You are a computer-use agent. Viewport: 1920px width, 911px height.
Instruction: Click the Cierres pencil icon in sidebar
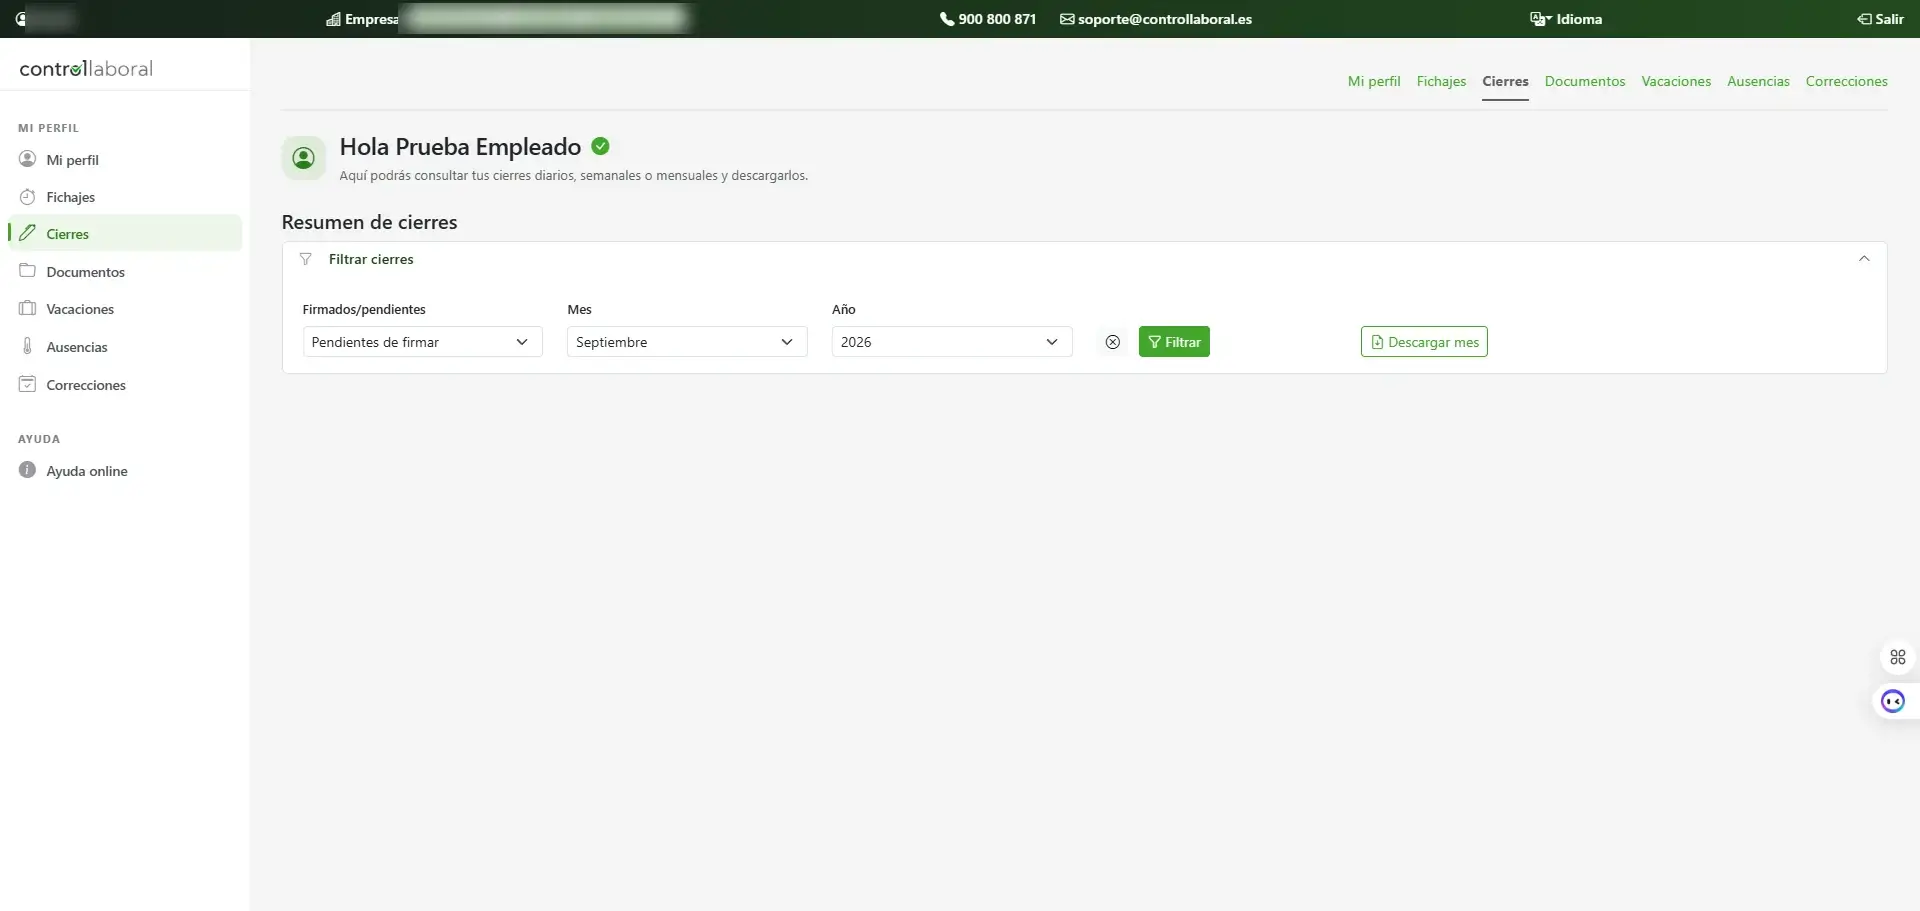(27, 232)
